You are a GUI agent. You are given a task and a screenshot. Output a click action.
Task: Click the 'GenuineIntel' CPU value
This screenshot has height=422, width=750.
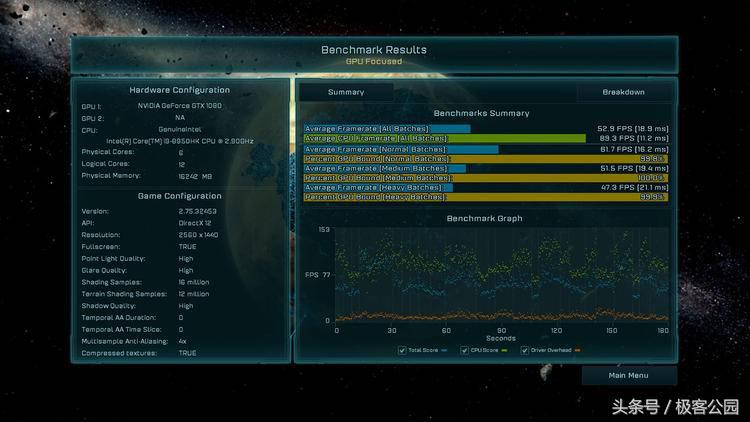[180, 130]
